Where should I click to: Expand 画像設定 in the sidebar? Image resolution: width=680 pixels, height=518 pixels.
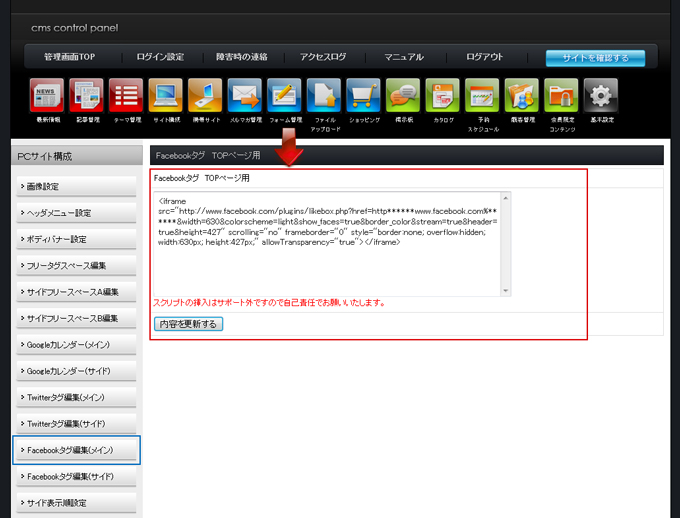(75, 187)
